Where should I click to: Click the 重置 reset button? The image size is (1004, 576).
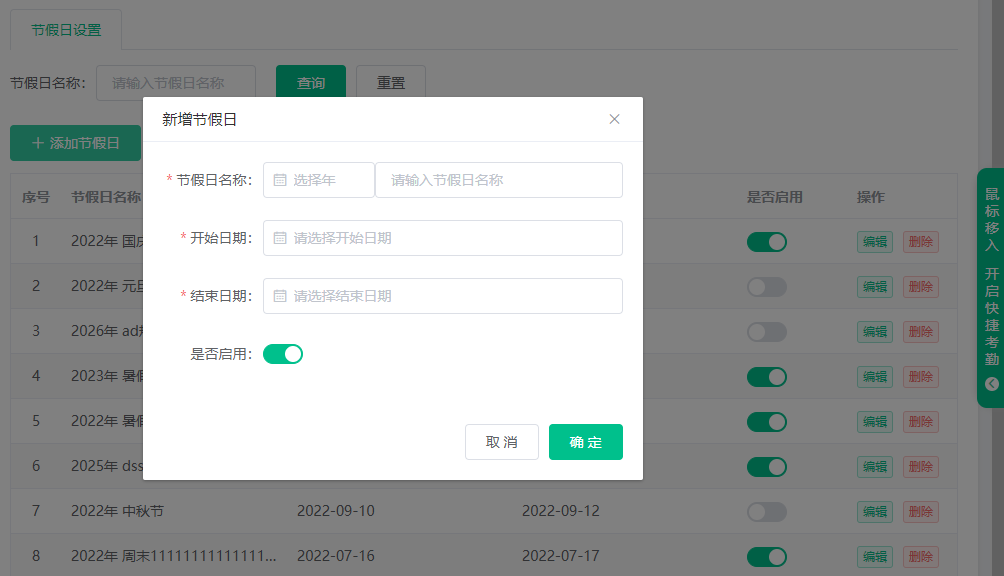(x=390, y=84)
